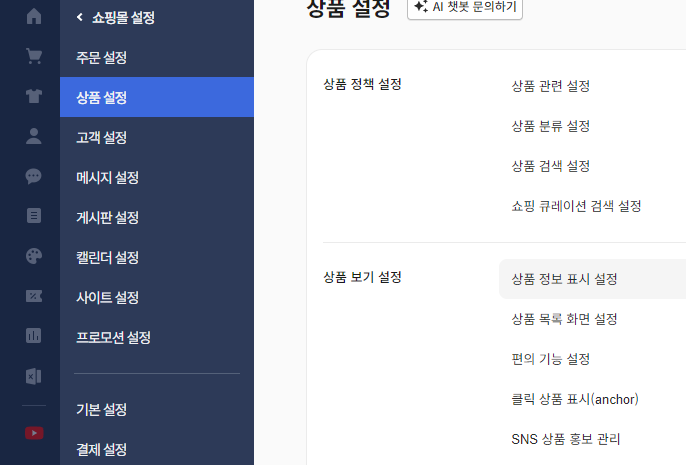Open the red YouTube icon
Screen dimensions: 686x465
[x=34, y=433]
